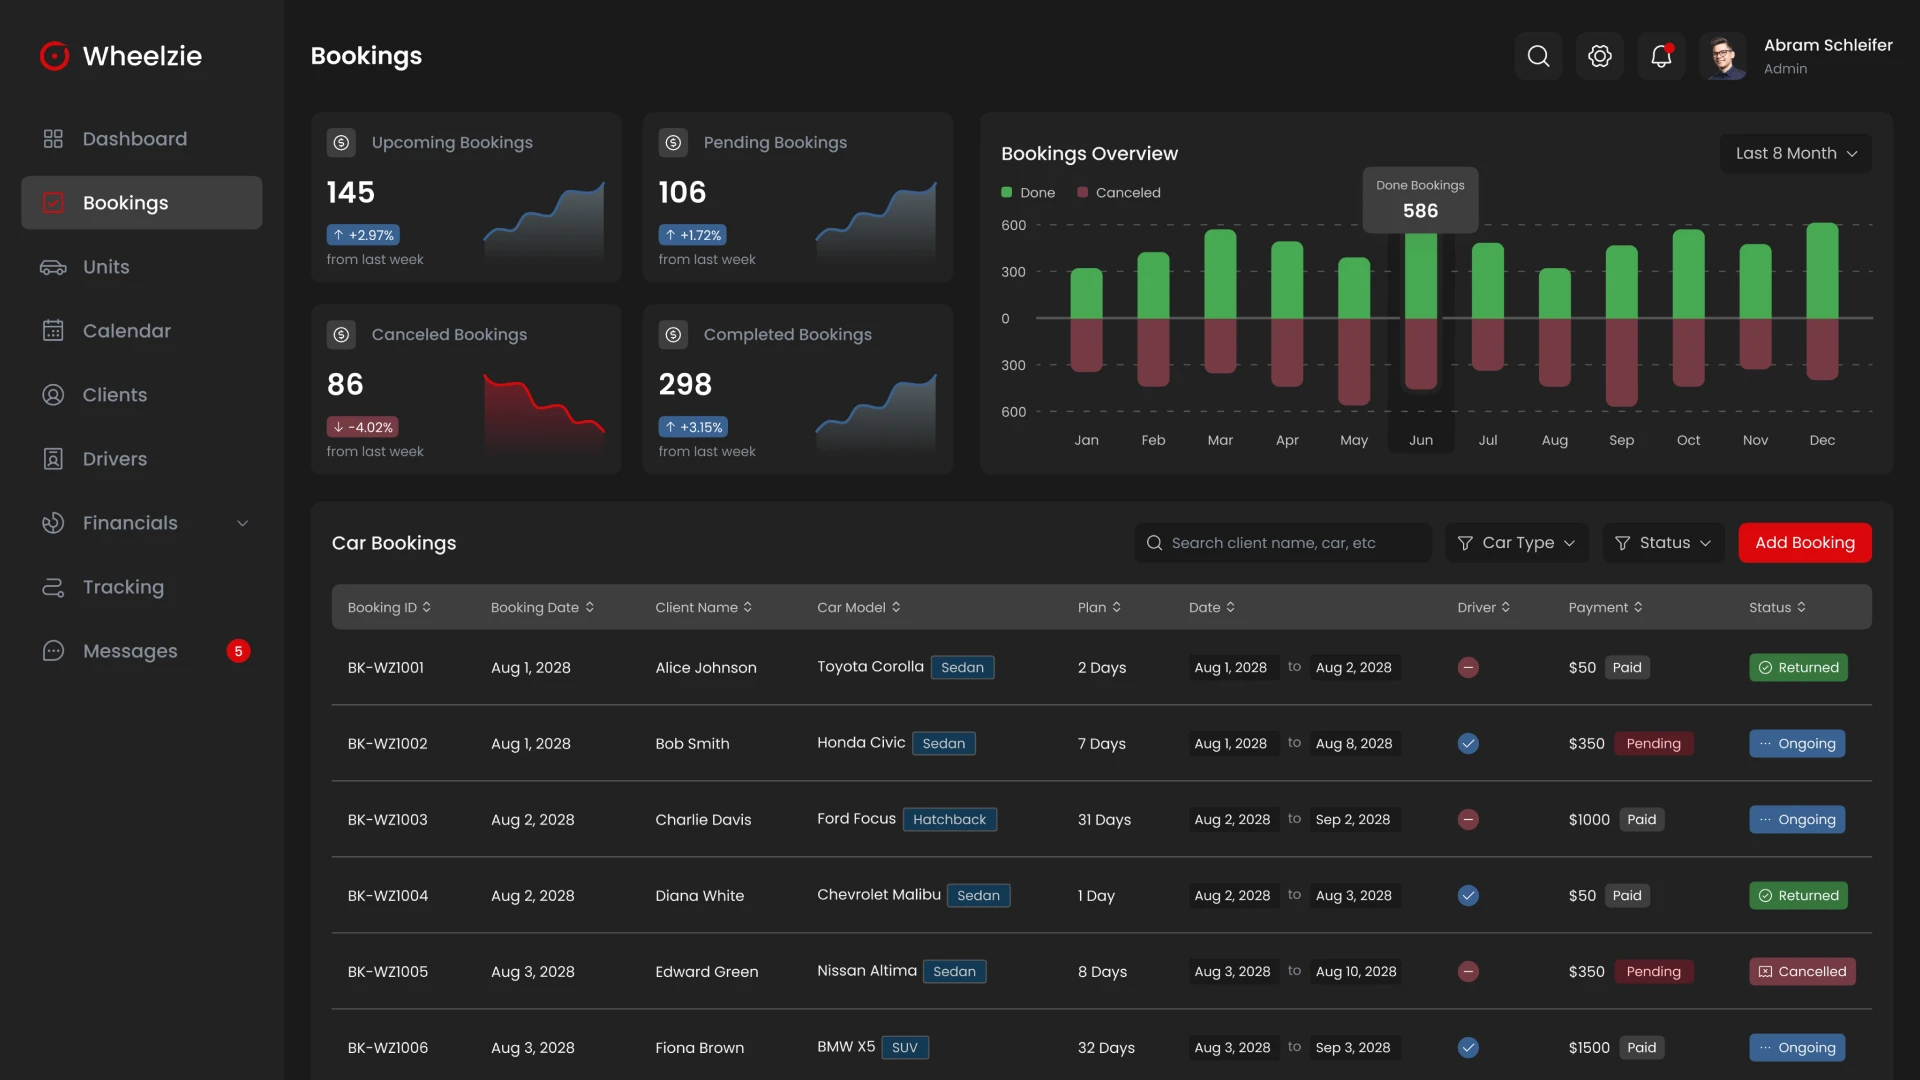Screen dimensions: 1920x1080
Task: Click the Messages chat bubble icon
Action: (53, 651)
